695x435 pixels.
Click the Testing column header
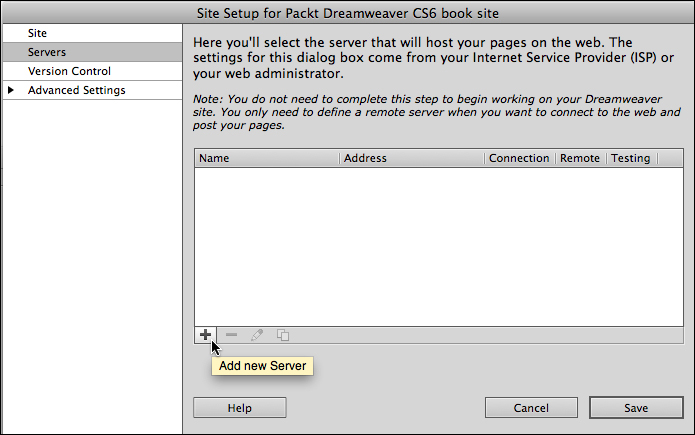coord(630,158)
